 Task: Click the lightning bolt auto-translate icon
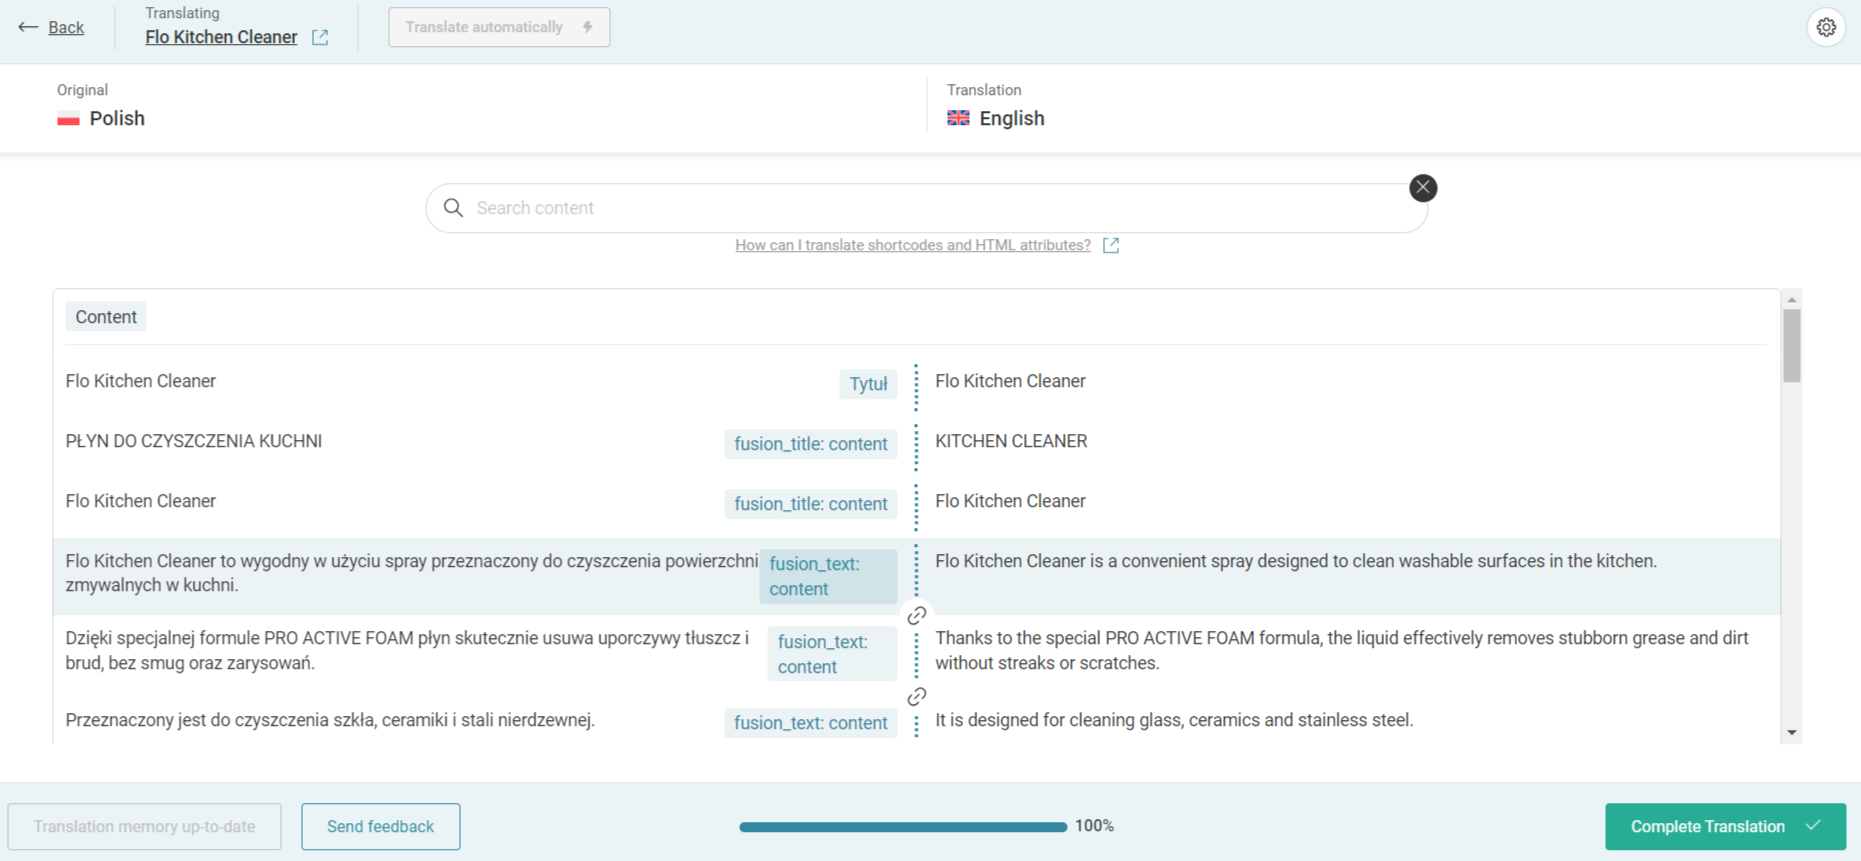click(x=588, y=27)
